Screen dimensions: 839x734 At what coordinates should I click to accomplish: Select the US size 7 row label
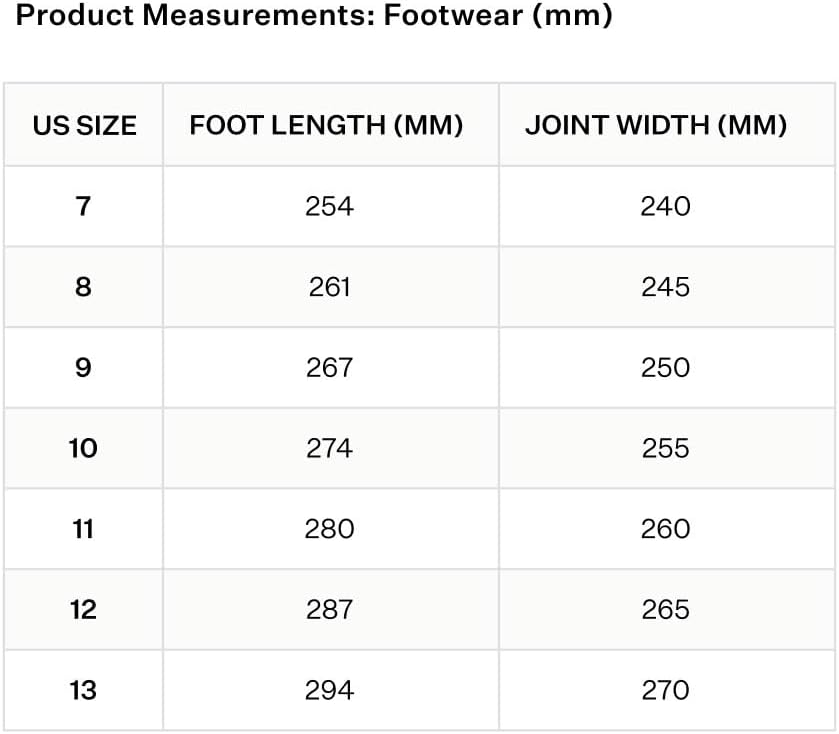point(83,206)
